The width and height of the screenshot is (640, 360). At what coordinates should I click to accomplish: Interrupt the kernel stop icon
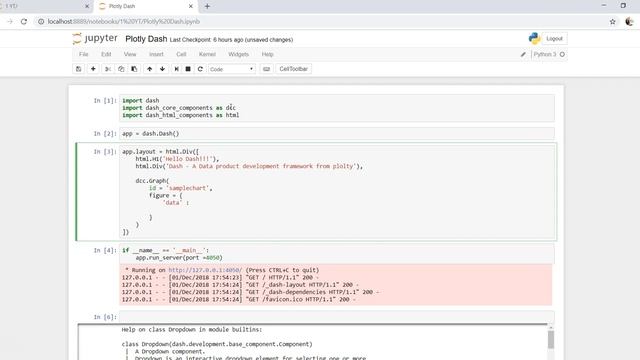188,69
